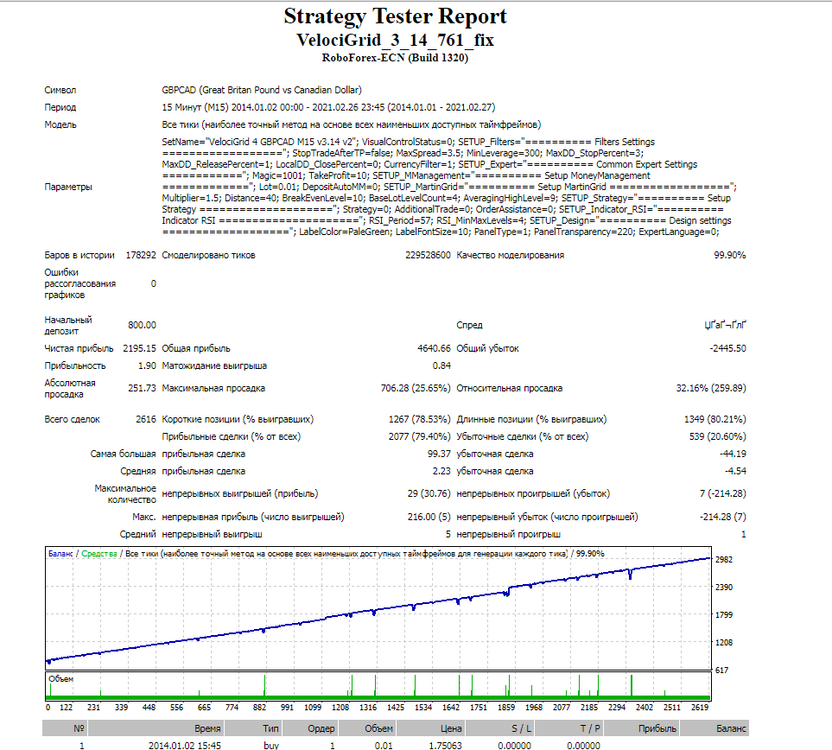Click the value 216.00 (5)
Viewport: 832px width, 750px height.
pos(429,517)
